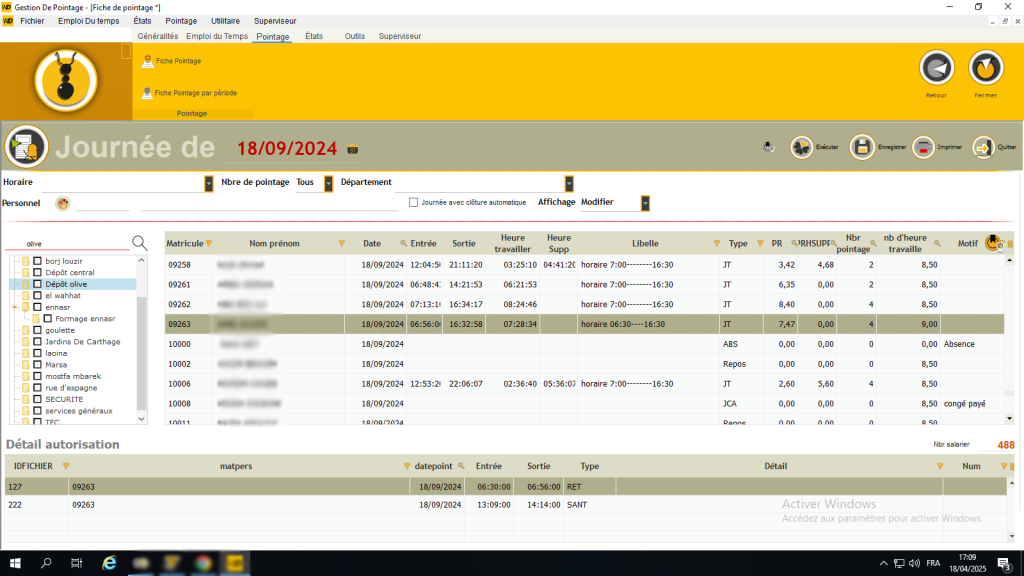The image size is (1024, 576).
Task: Click the Exécuter clover icon
Action: [x=802, y=147]
